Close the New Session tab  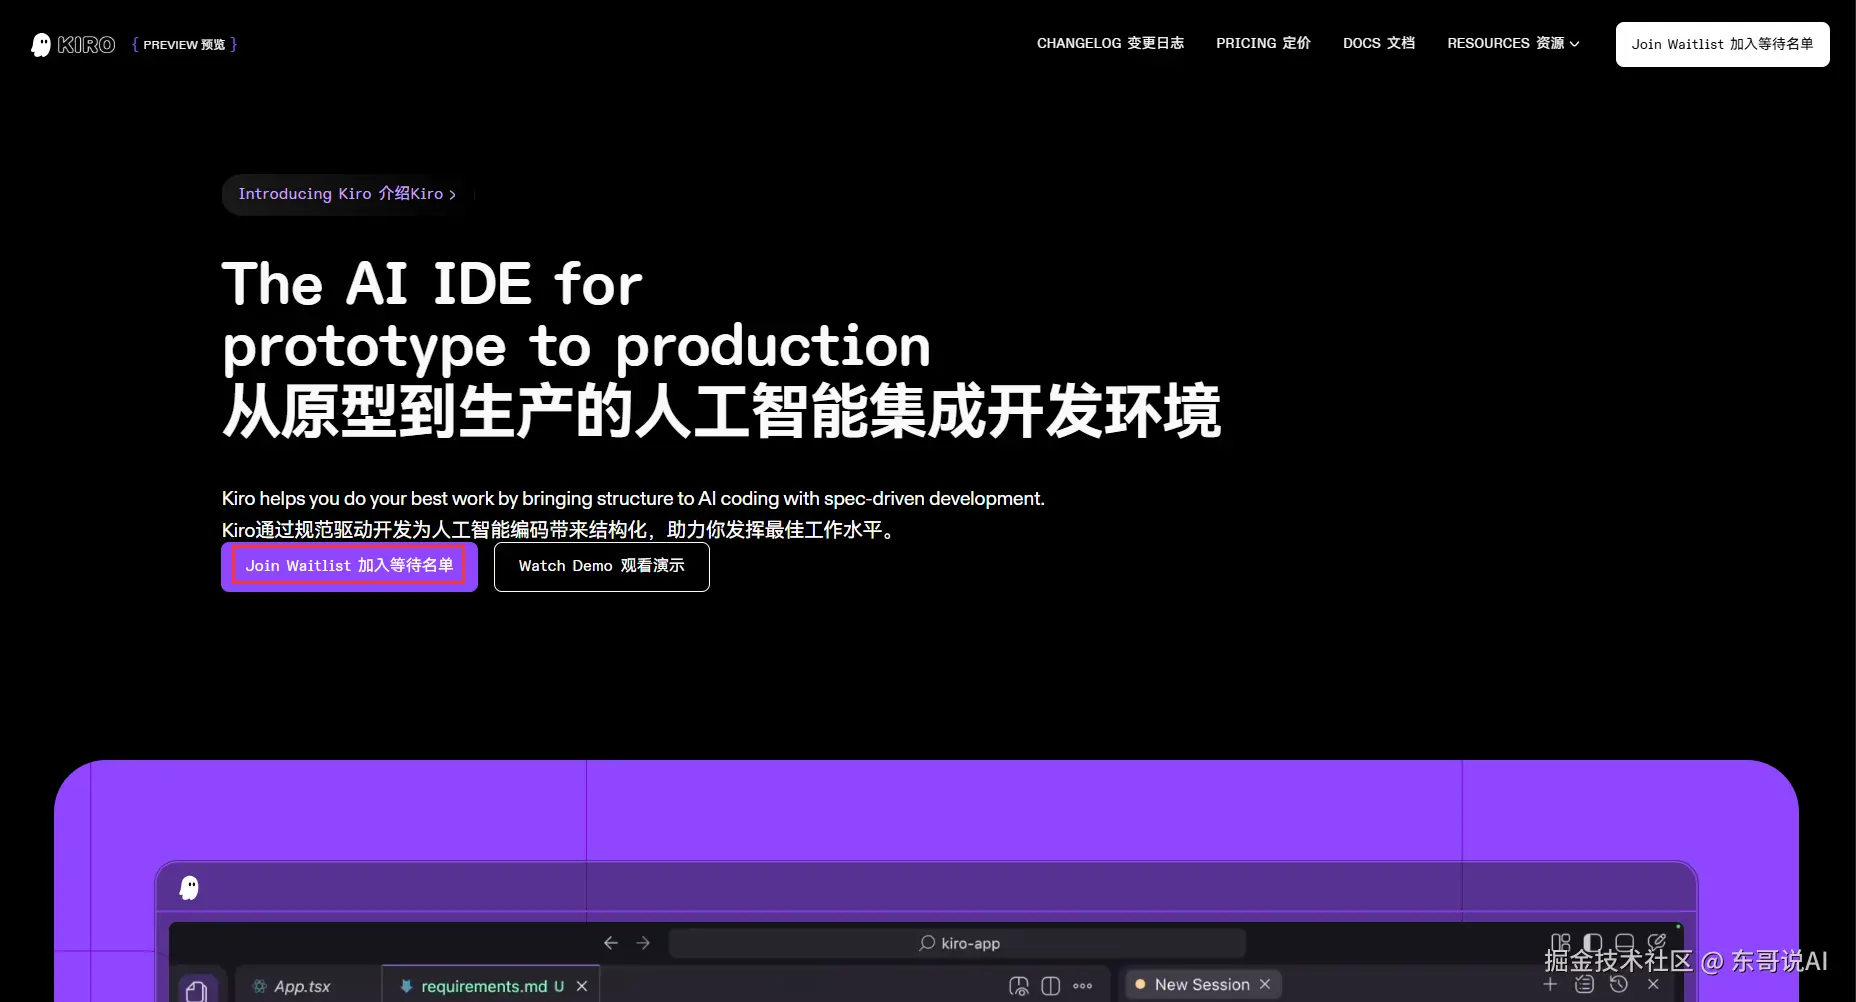point(1265,985)
